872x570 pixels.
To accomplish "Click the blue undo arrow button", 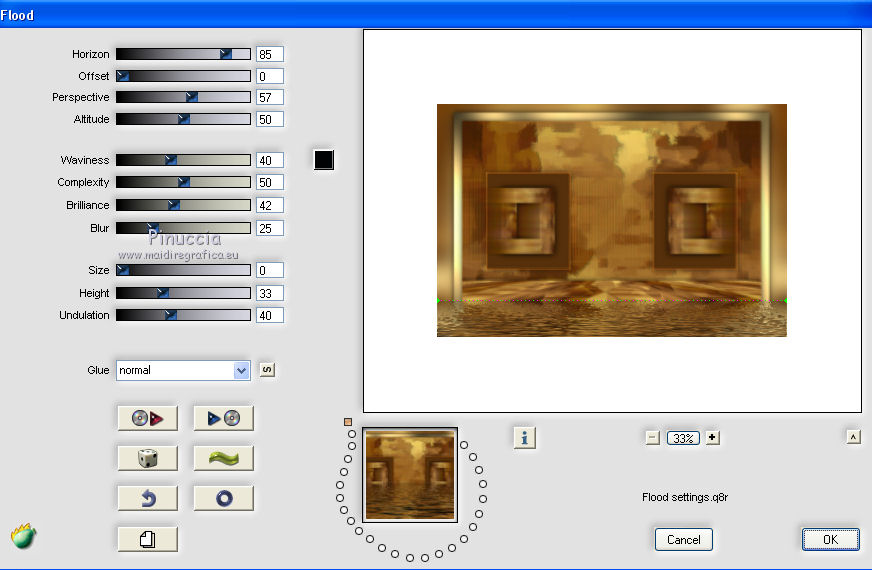I will click(147, 498).
